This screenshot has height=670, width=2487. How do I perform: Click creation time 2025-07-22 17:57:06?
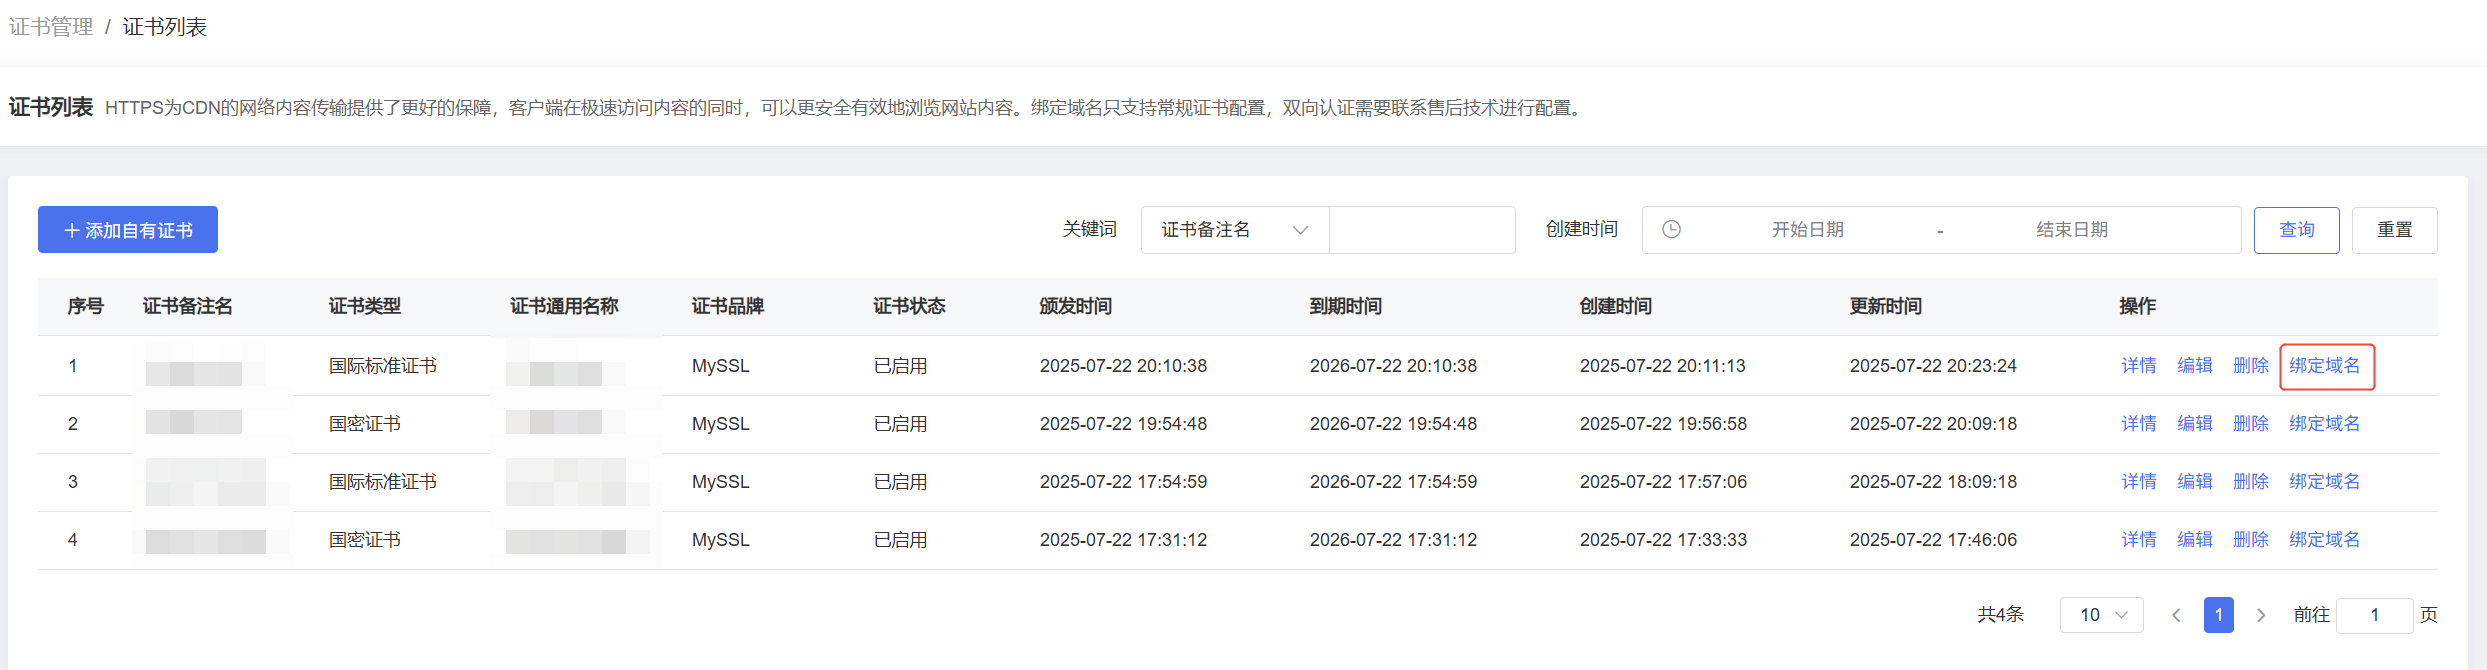[x=1663, y=482]
